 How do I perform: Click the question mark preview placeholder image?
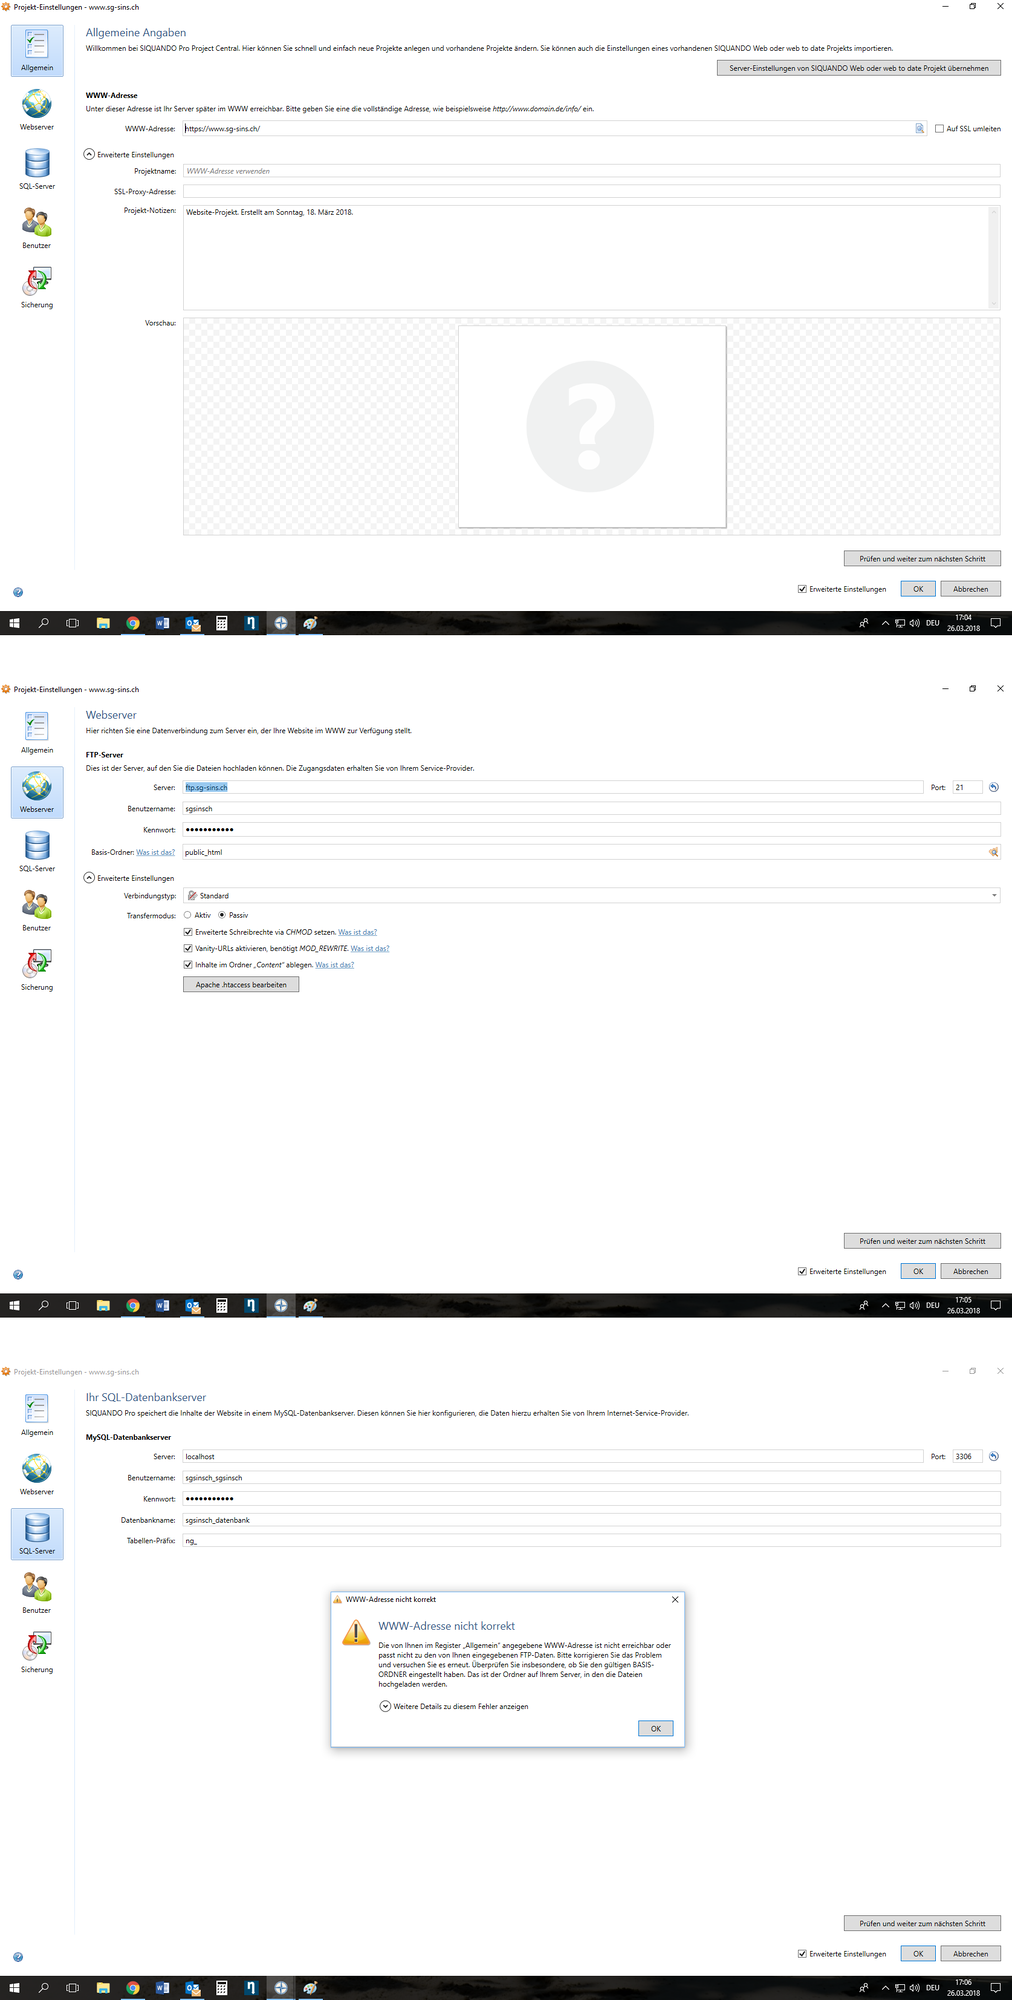click(x=591, y=427)
